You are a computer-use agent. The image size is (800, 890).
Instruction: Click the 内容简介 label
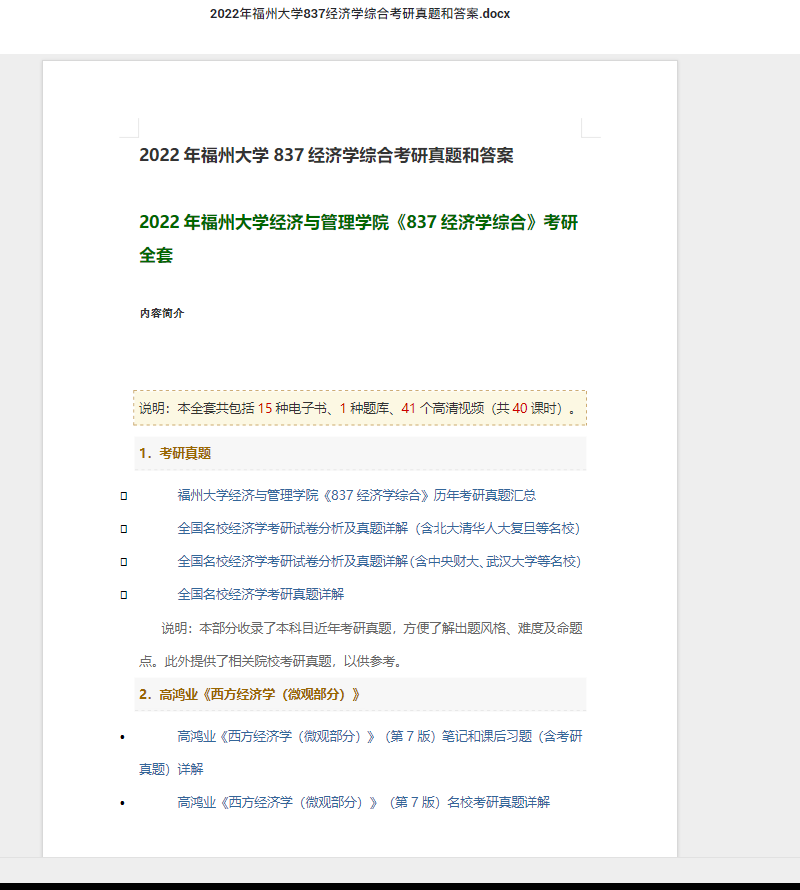click(x=162, y=313)
